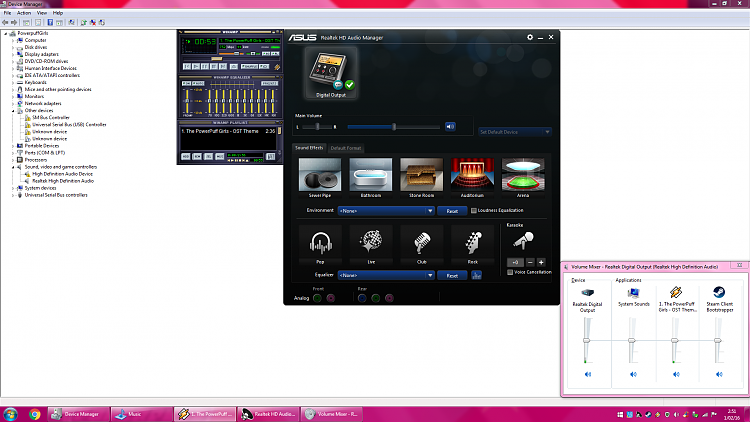
Task: Click scan for hardware changes toolbar icon
Action: [71, 22]
